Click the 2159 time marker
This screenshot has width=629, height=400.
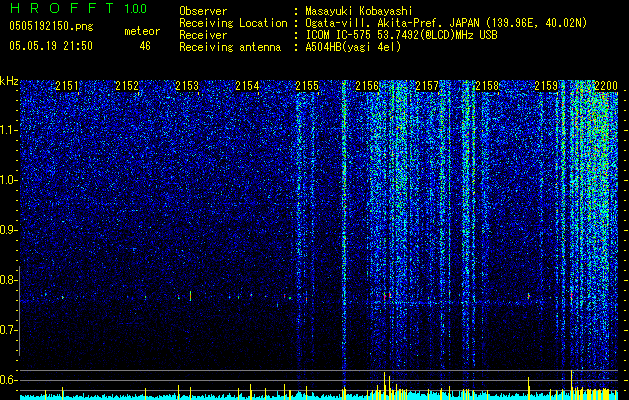coord(547,86)
